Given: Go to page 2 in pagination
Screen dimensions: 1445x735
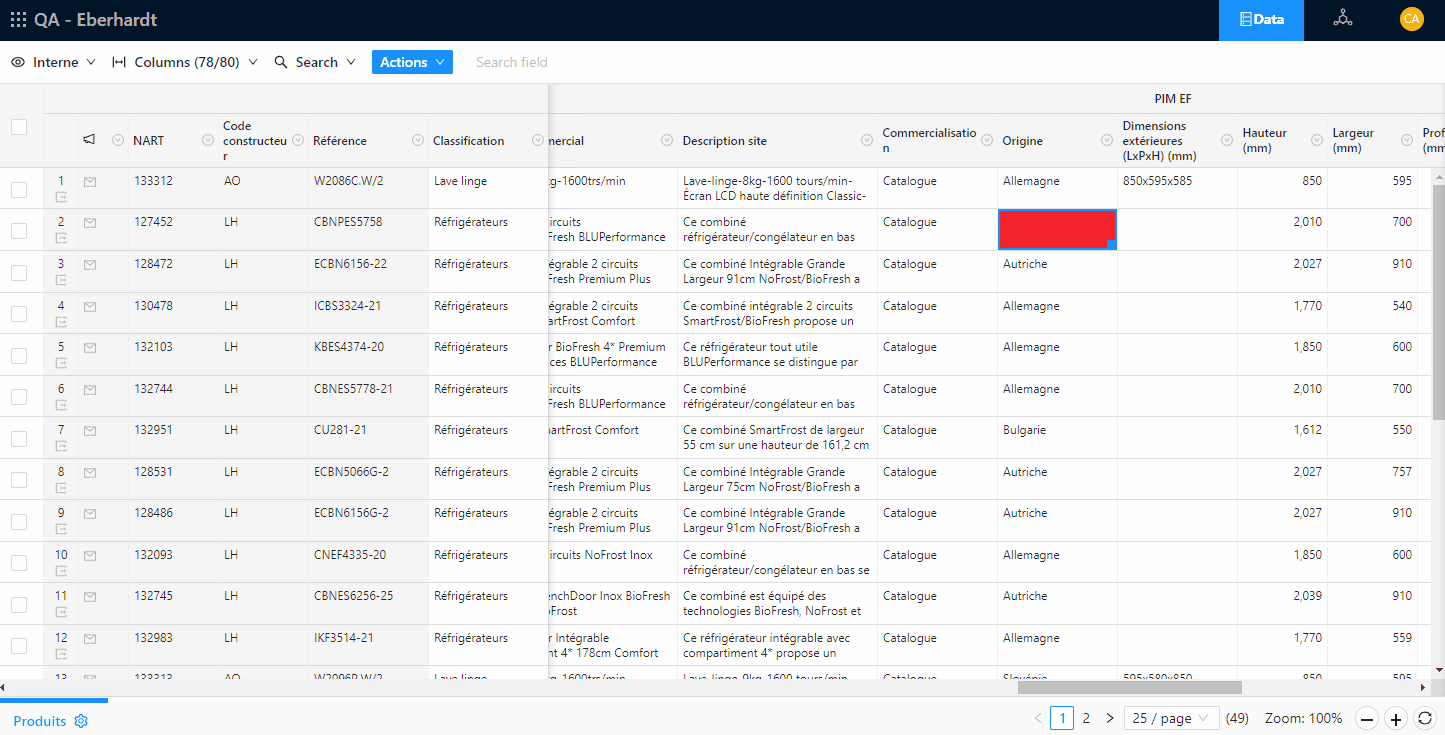Looking at the screenshot, I should (1086, 718).
